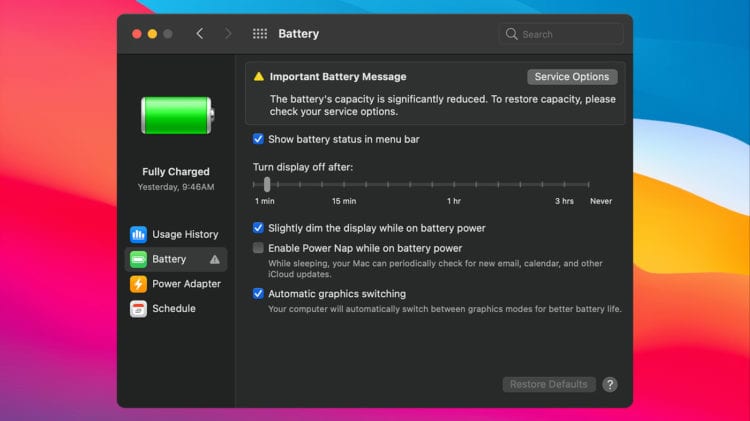The height and width of the screenshot is (421, 750).
Task: Click the Schedule calendar icon
Action: point(138,309)
